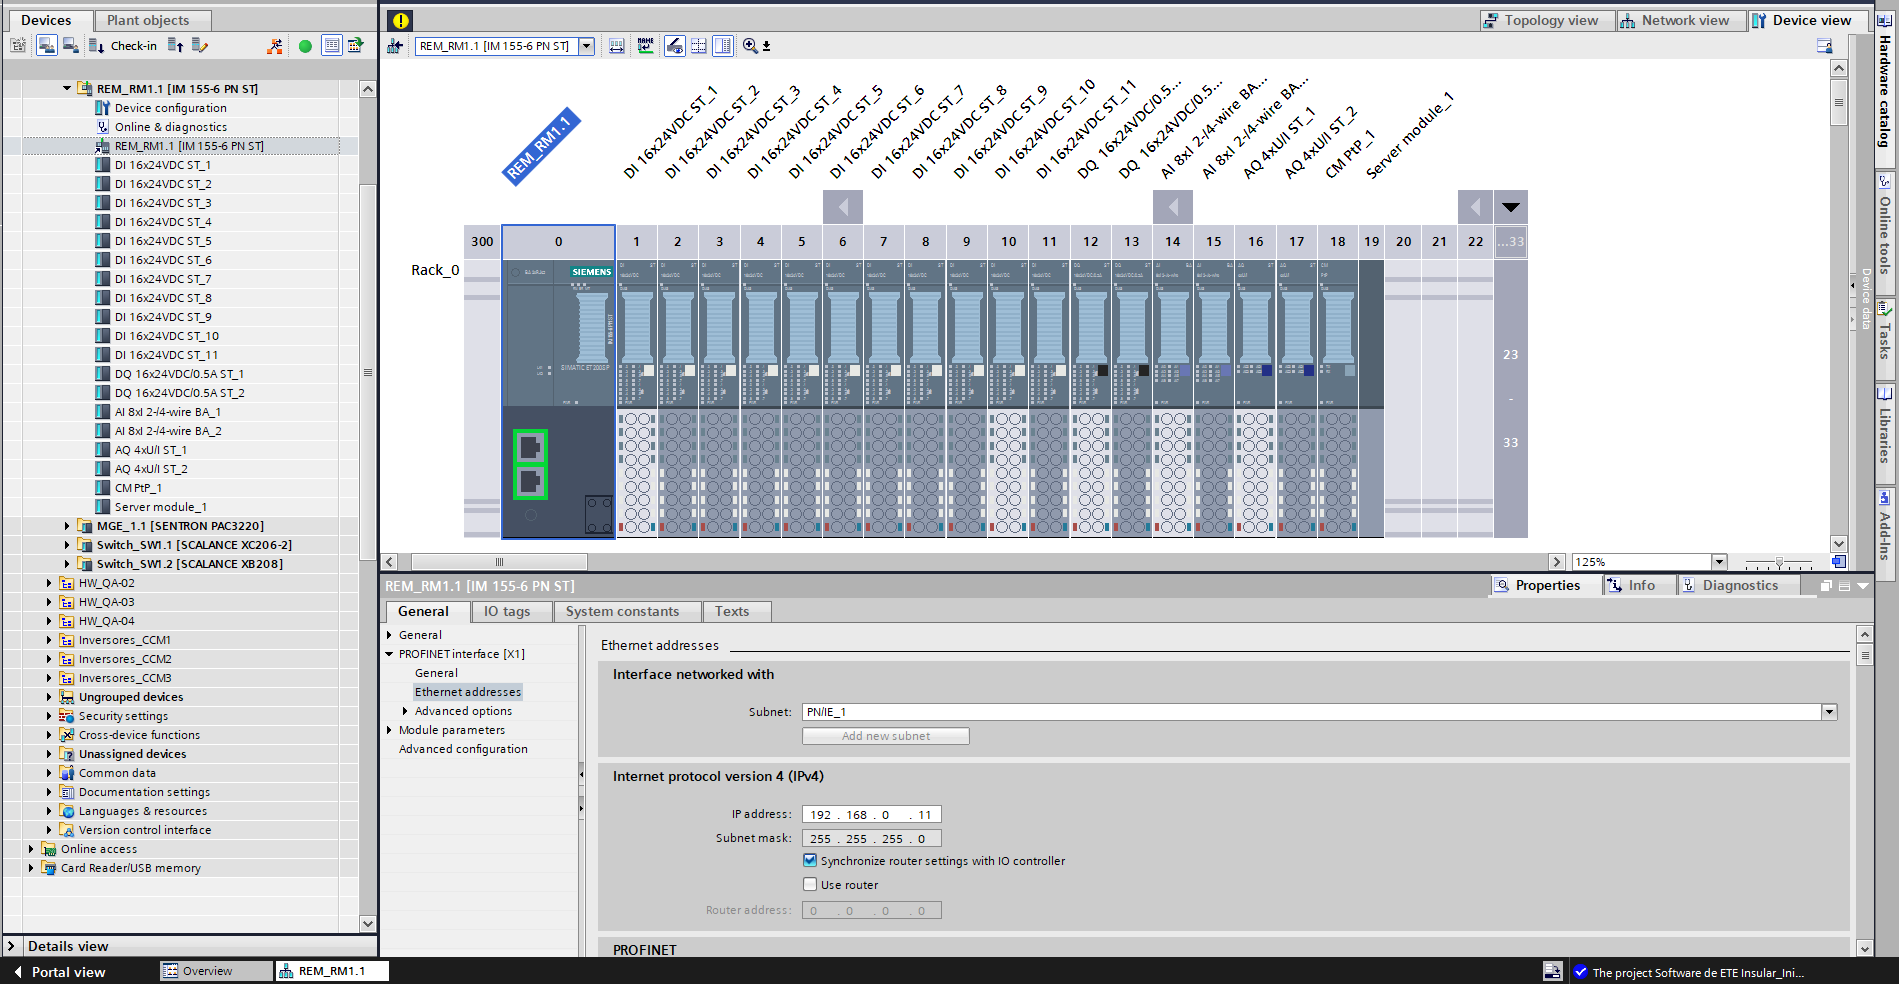
Task: Open the Subnet PN/IE_1 dropdown
Action: [1829, 712]
